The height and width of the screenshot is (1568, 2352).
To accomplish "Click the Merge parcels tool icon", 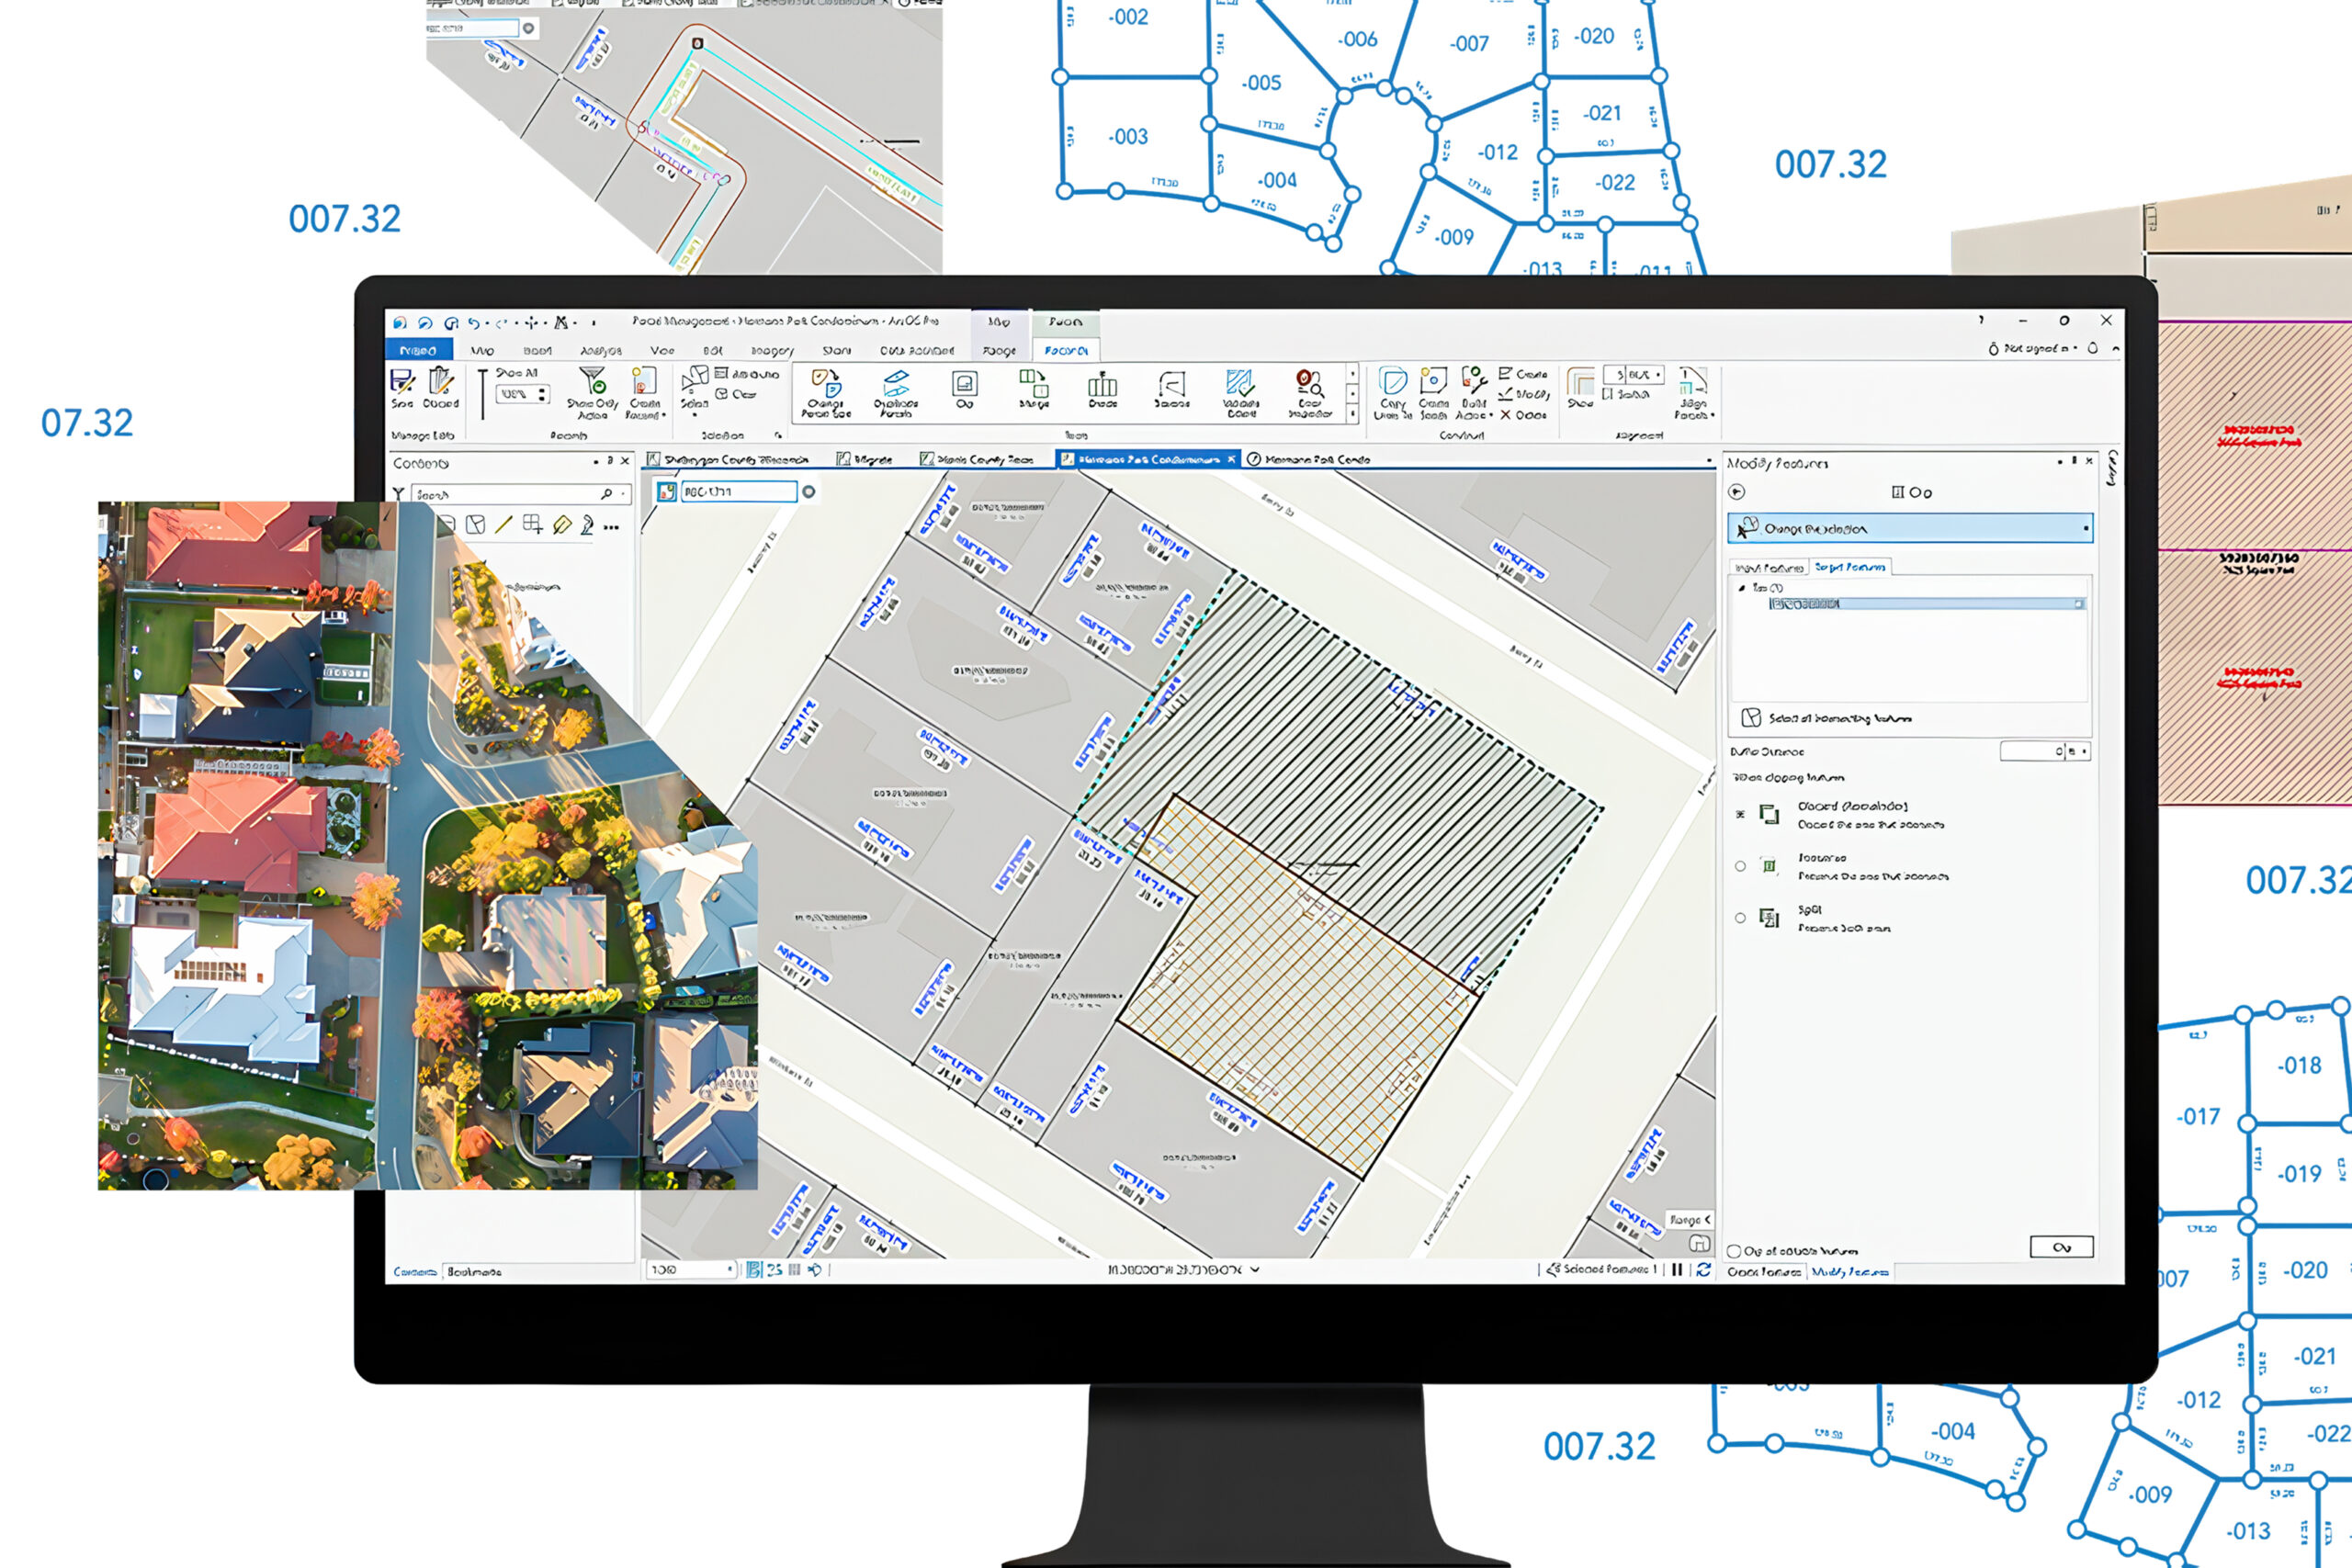I will pos(1033,385).
